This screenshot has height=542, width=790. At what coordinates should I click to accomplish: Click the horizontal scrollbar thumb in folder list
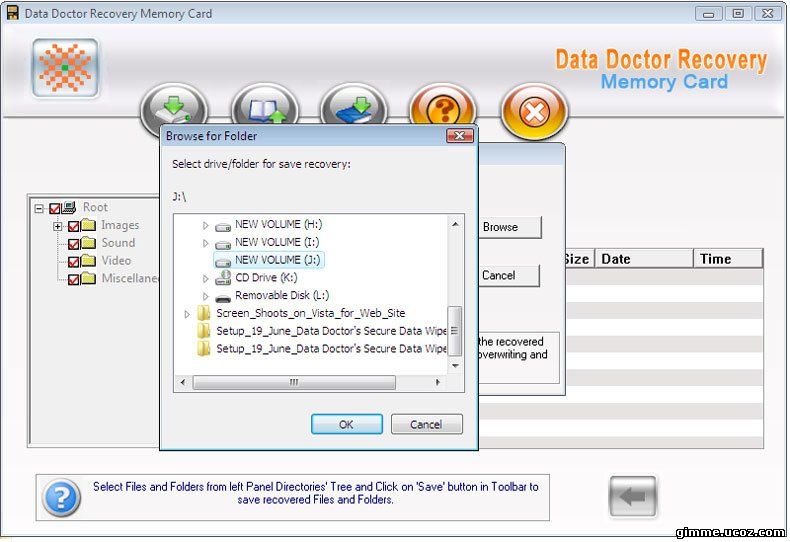pyautogui.click(x=294, y=383)
